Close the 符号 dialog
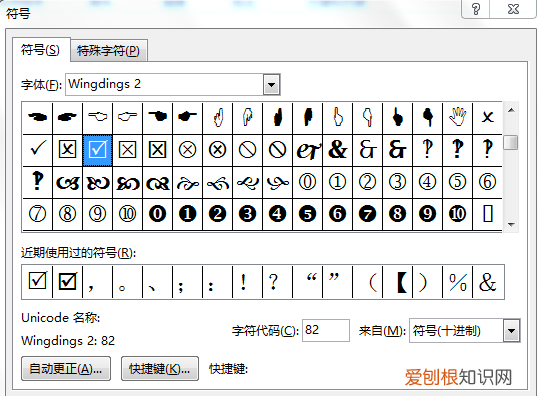 coord(513,9)
